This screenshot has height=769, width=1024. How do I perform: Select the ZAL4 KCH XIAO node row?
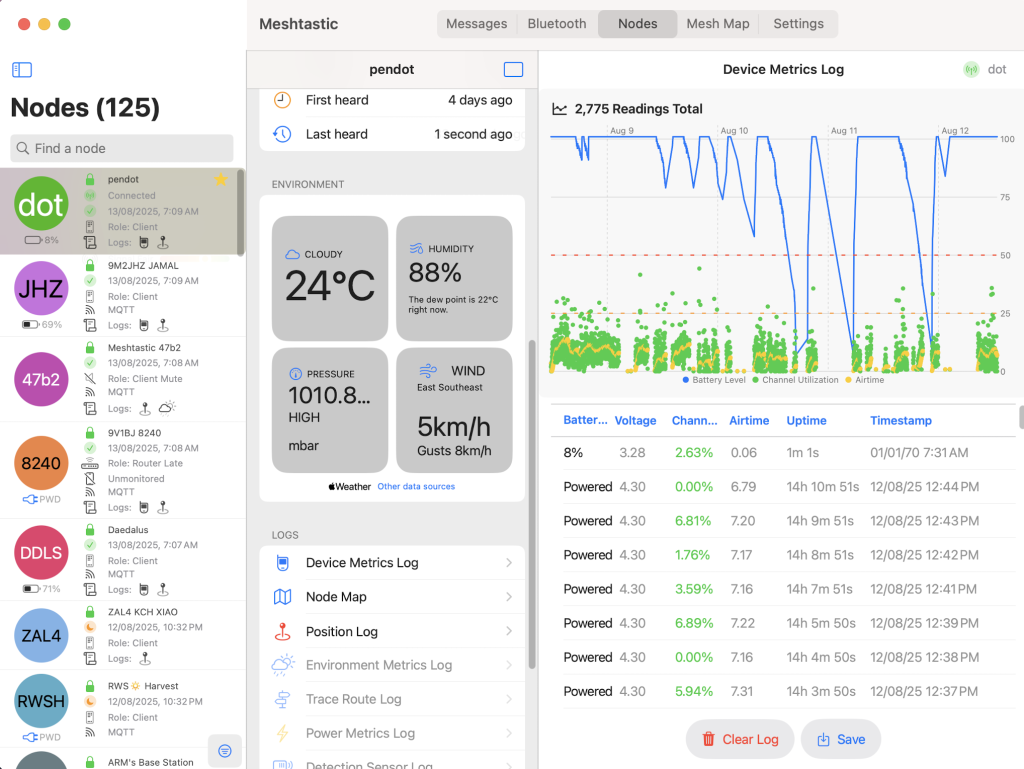coord(123,635)
